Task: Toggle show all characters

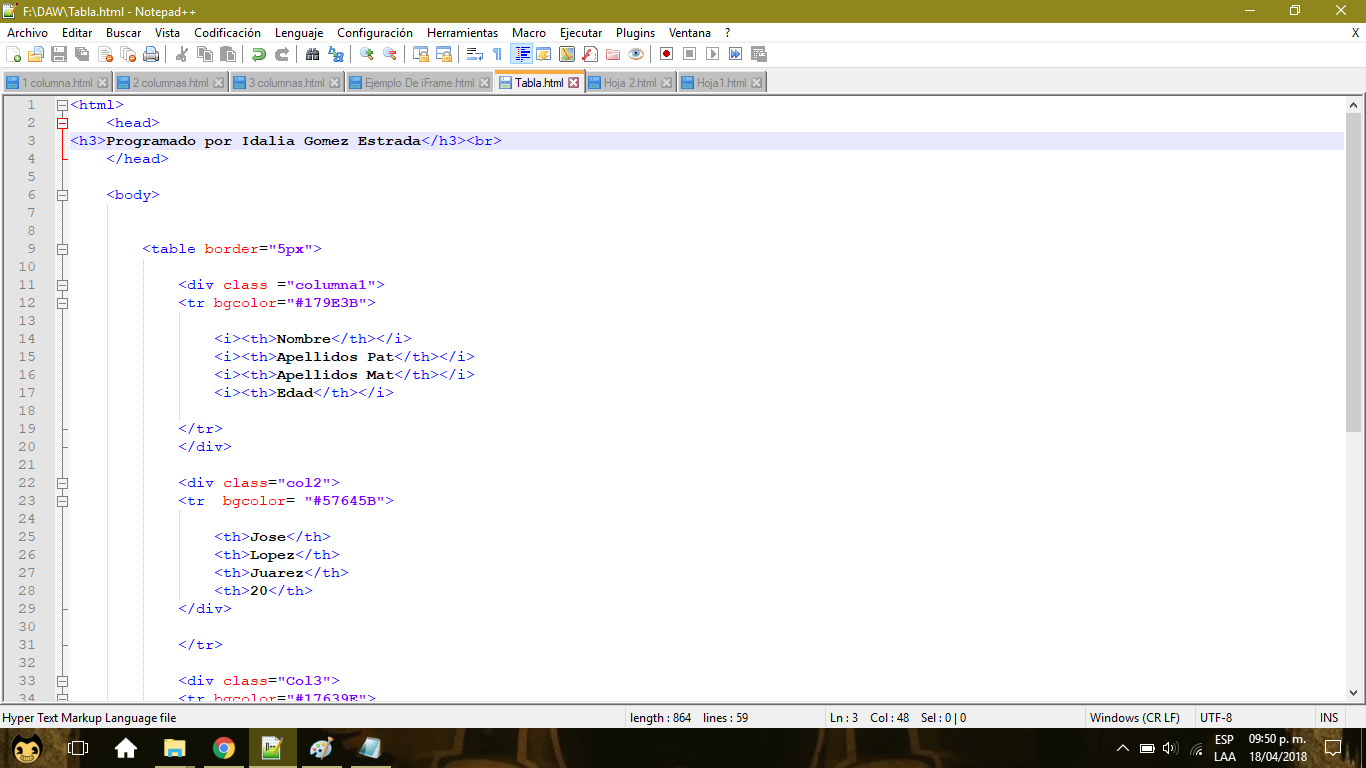Action: click(495, 53)
